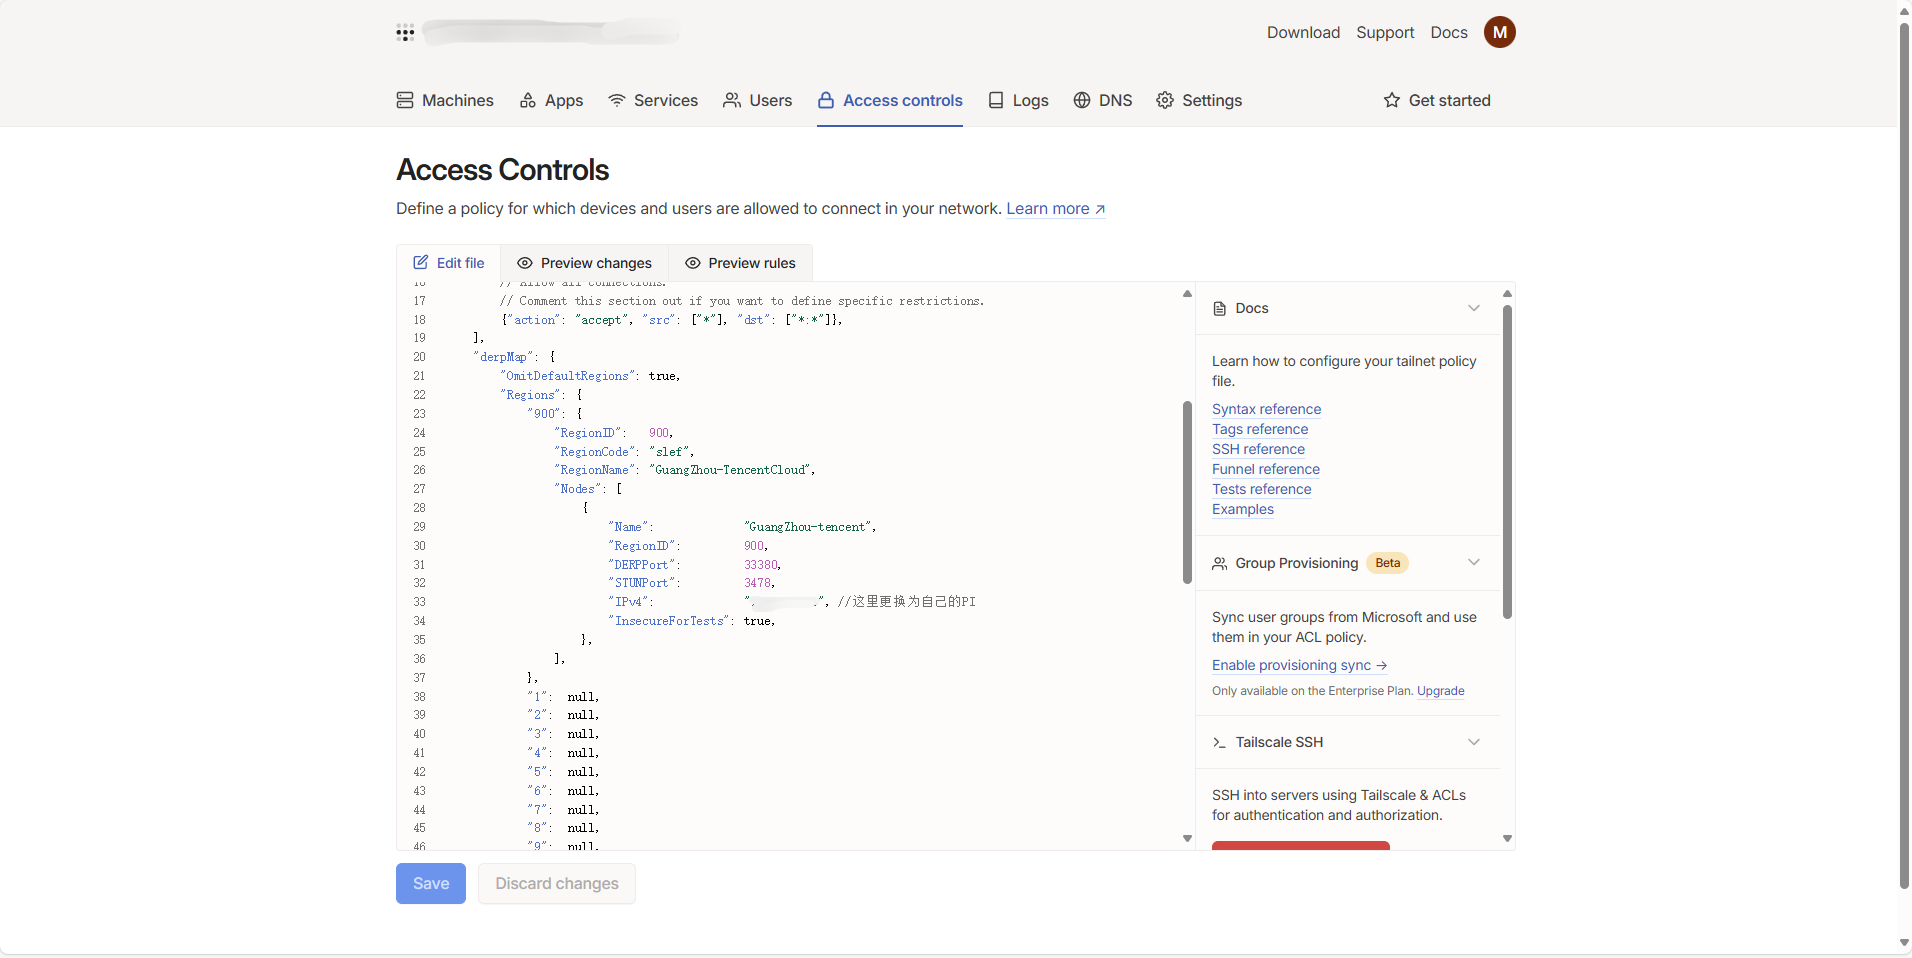1912x958 pixels.
Task: Open the Syntax reference link
Action: pyautogui.click(x=1266, y=409)
